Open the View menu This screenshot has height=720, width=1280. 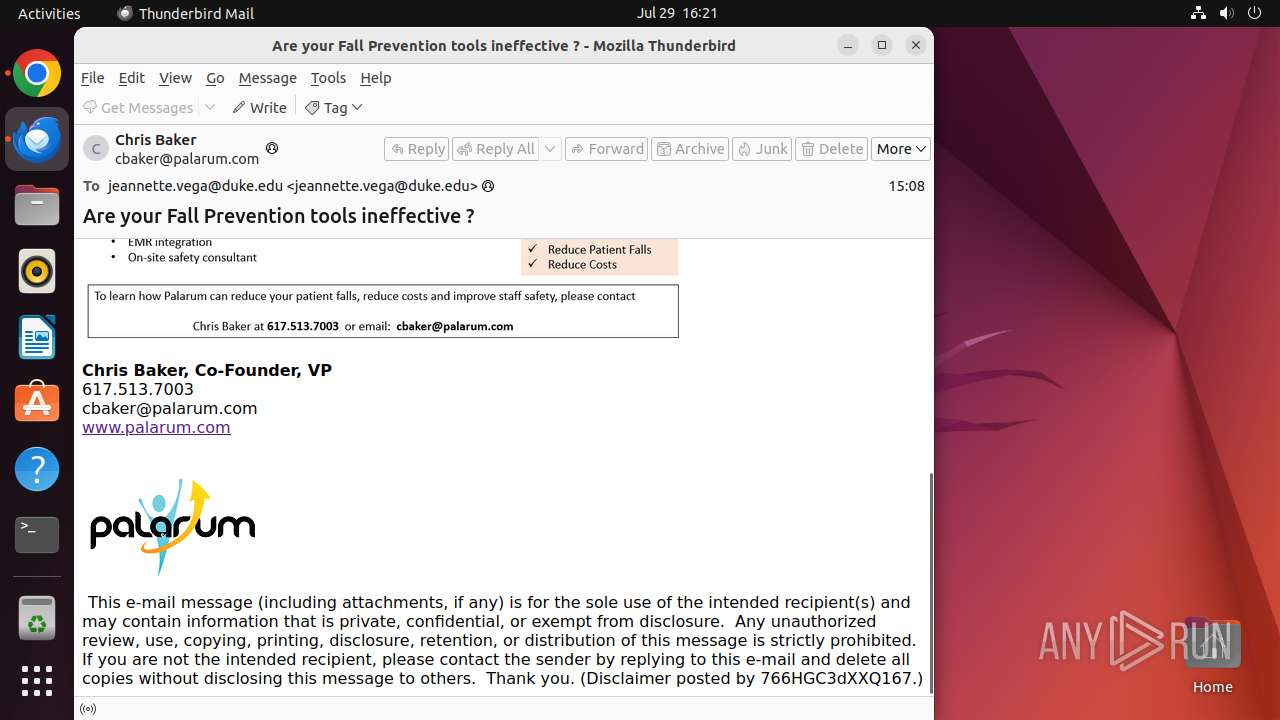[175, 78]
